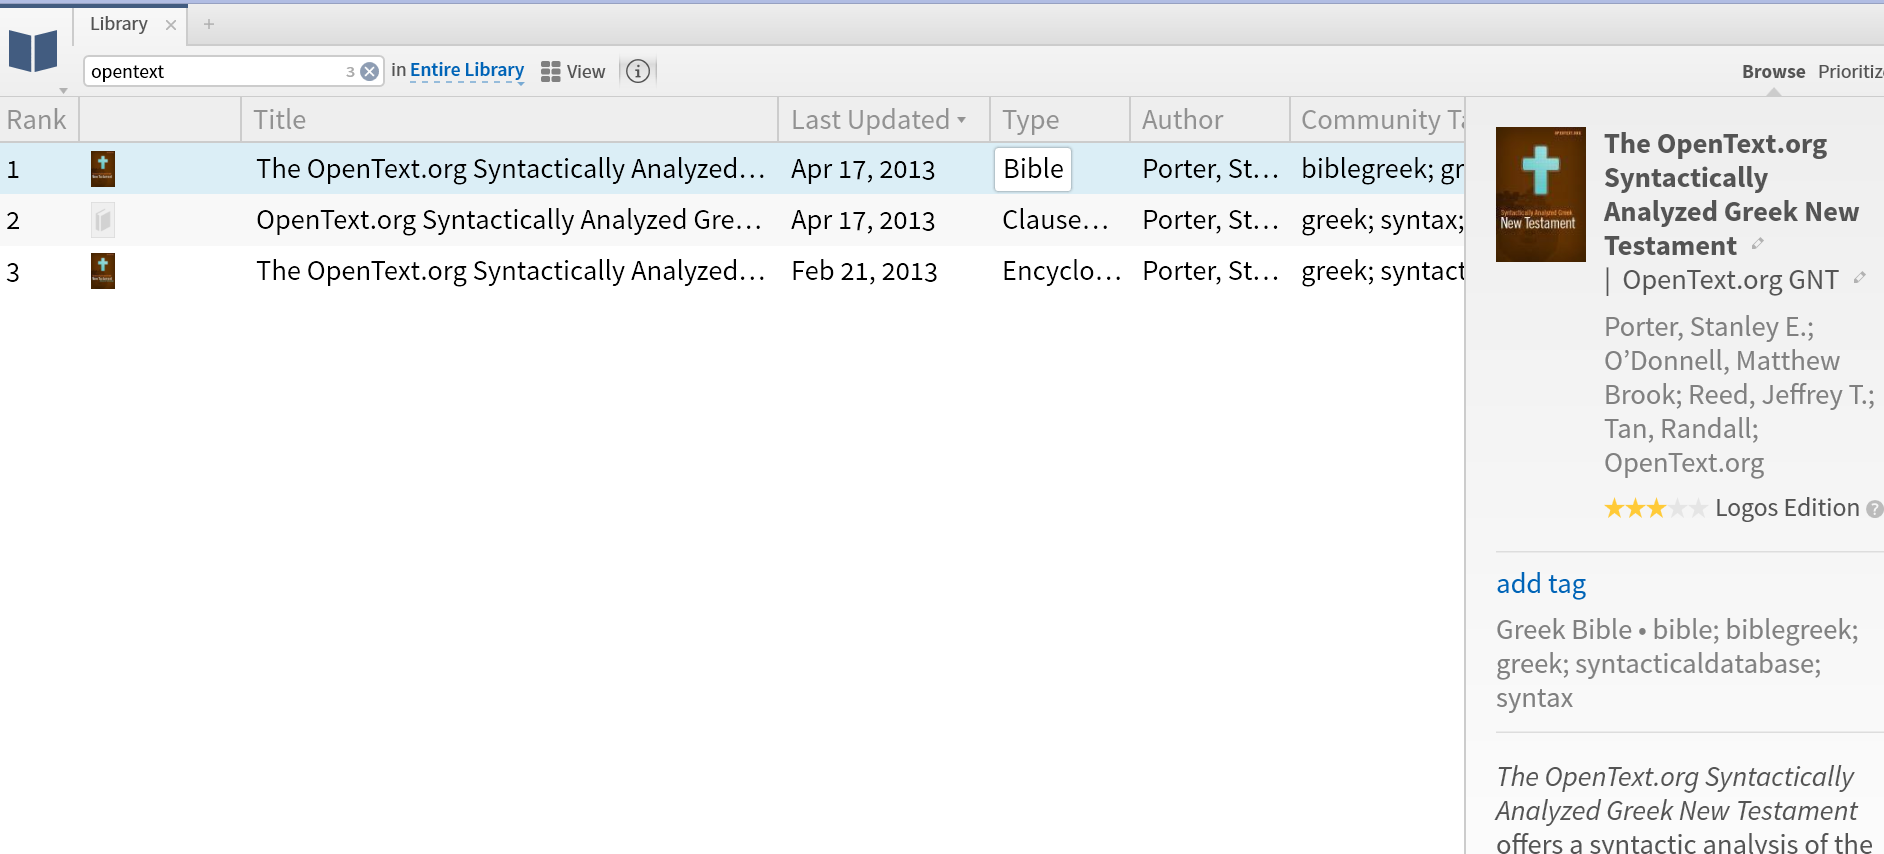
Task: Switch to the Browse tab
Action: point(1773,71)
